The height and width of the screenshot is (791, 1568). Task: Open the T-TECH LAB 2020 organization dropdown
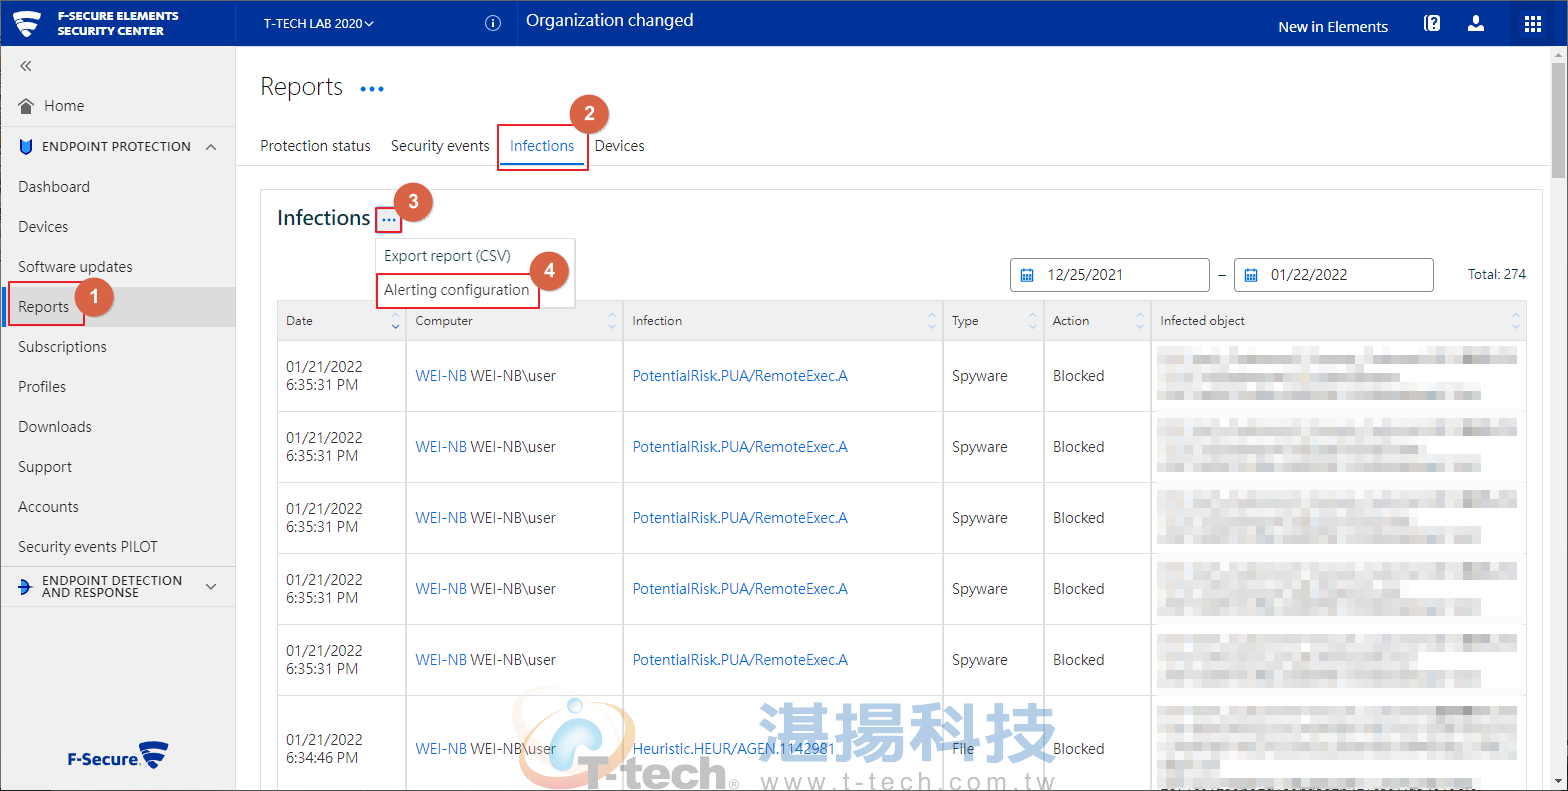[319, 24]
